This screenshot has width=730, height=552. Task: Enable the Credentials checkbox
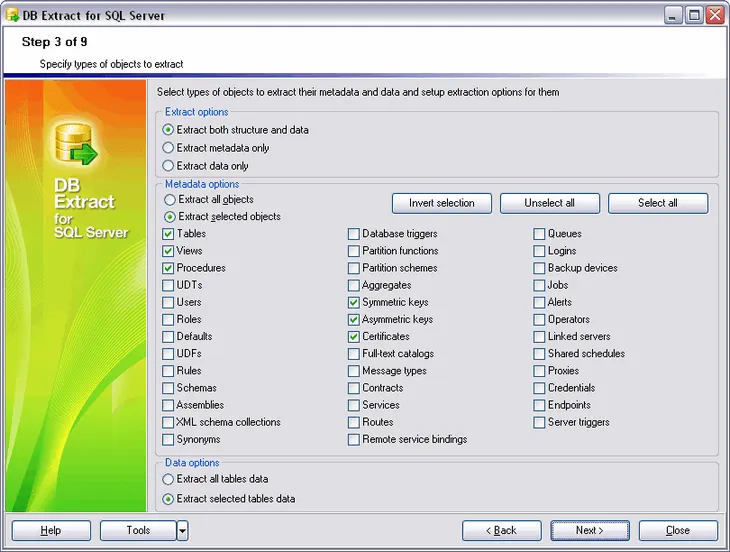pos(539,388)
